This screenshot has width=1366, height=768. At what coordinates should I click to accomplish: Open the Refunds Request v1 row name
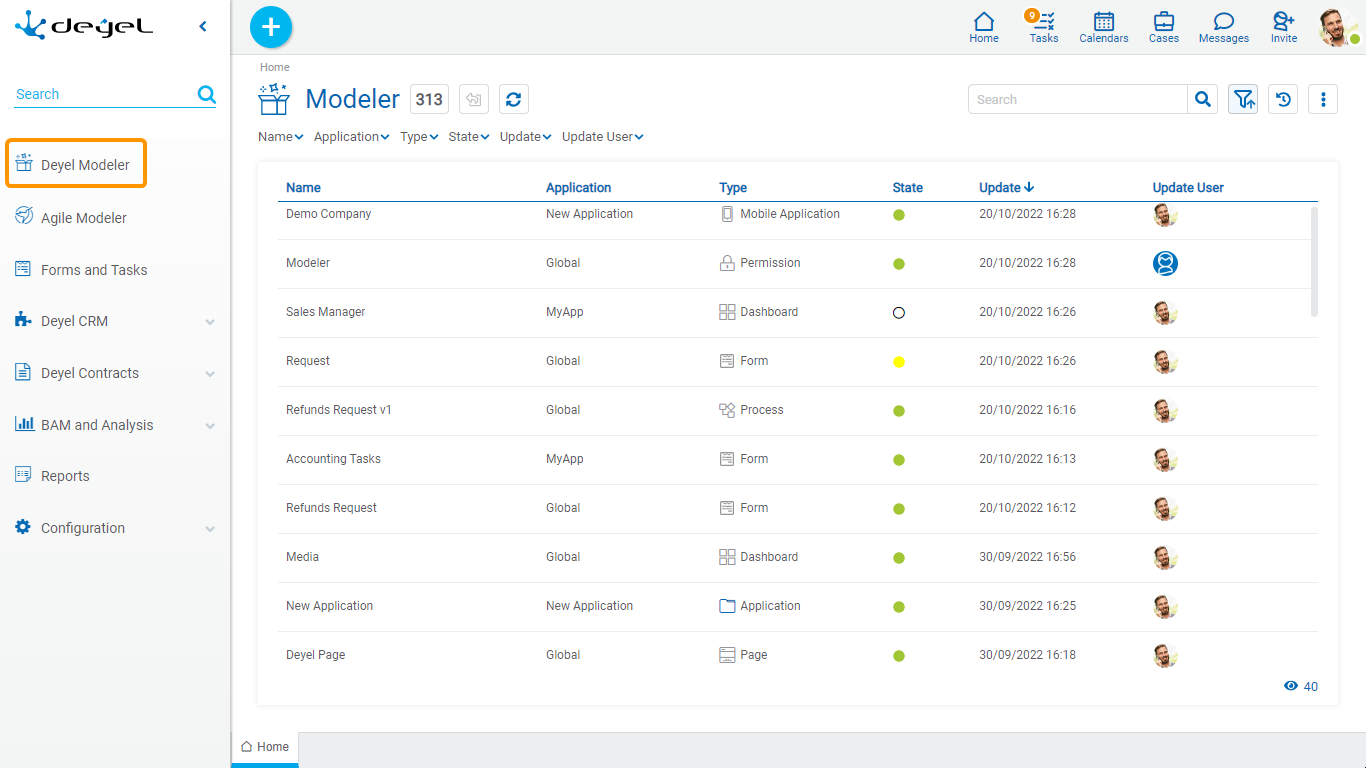[x=339, y=410]
